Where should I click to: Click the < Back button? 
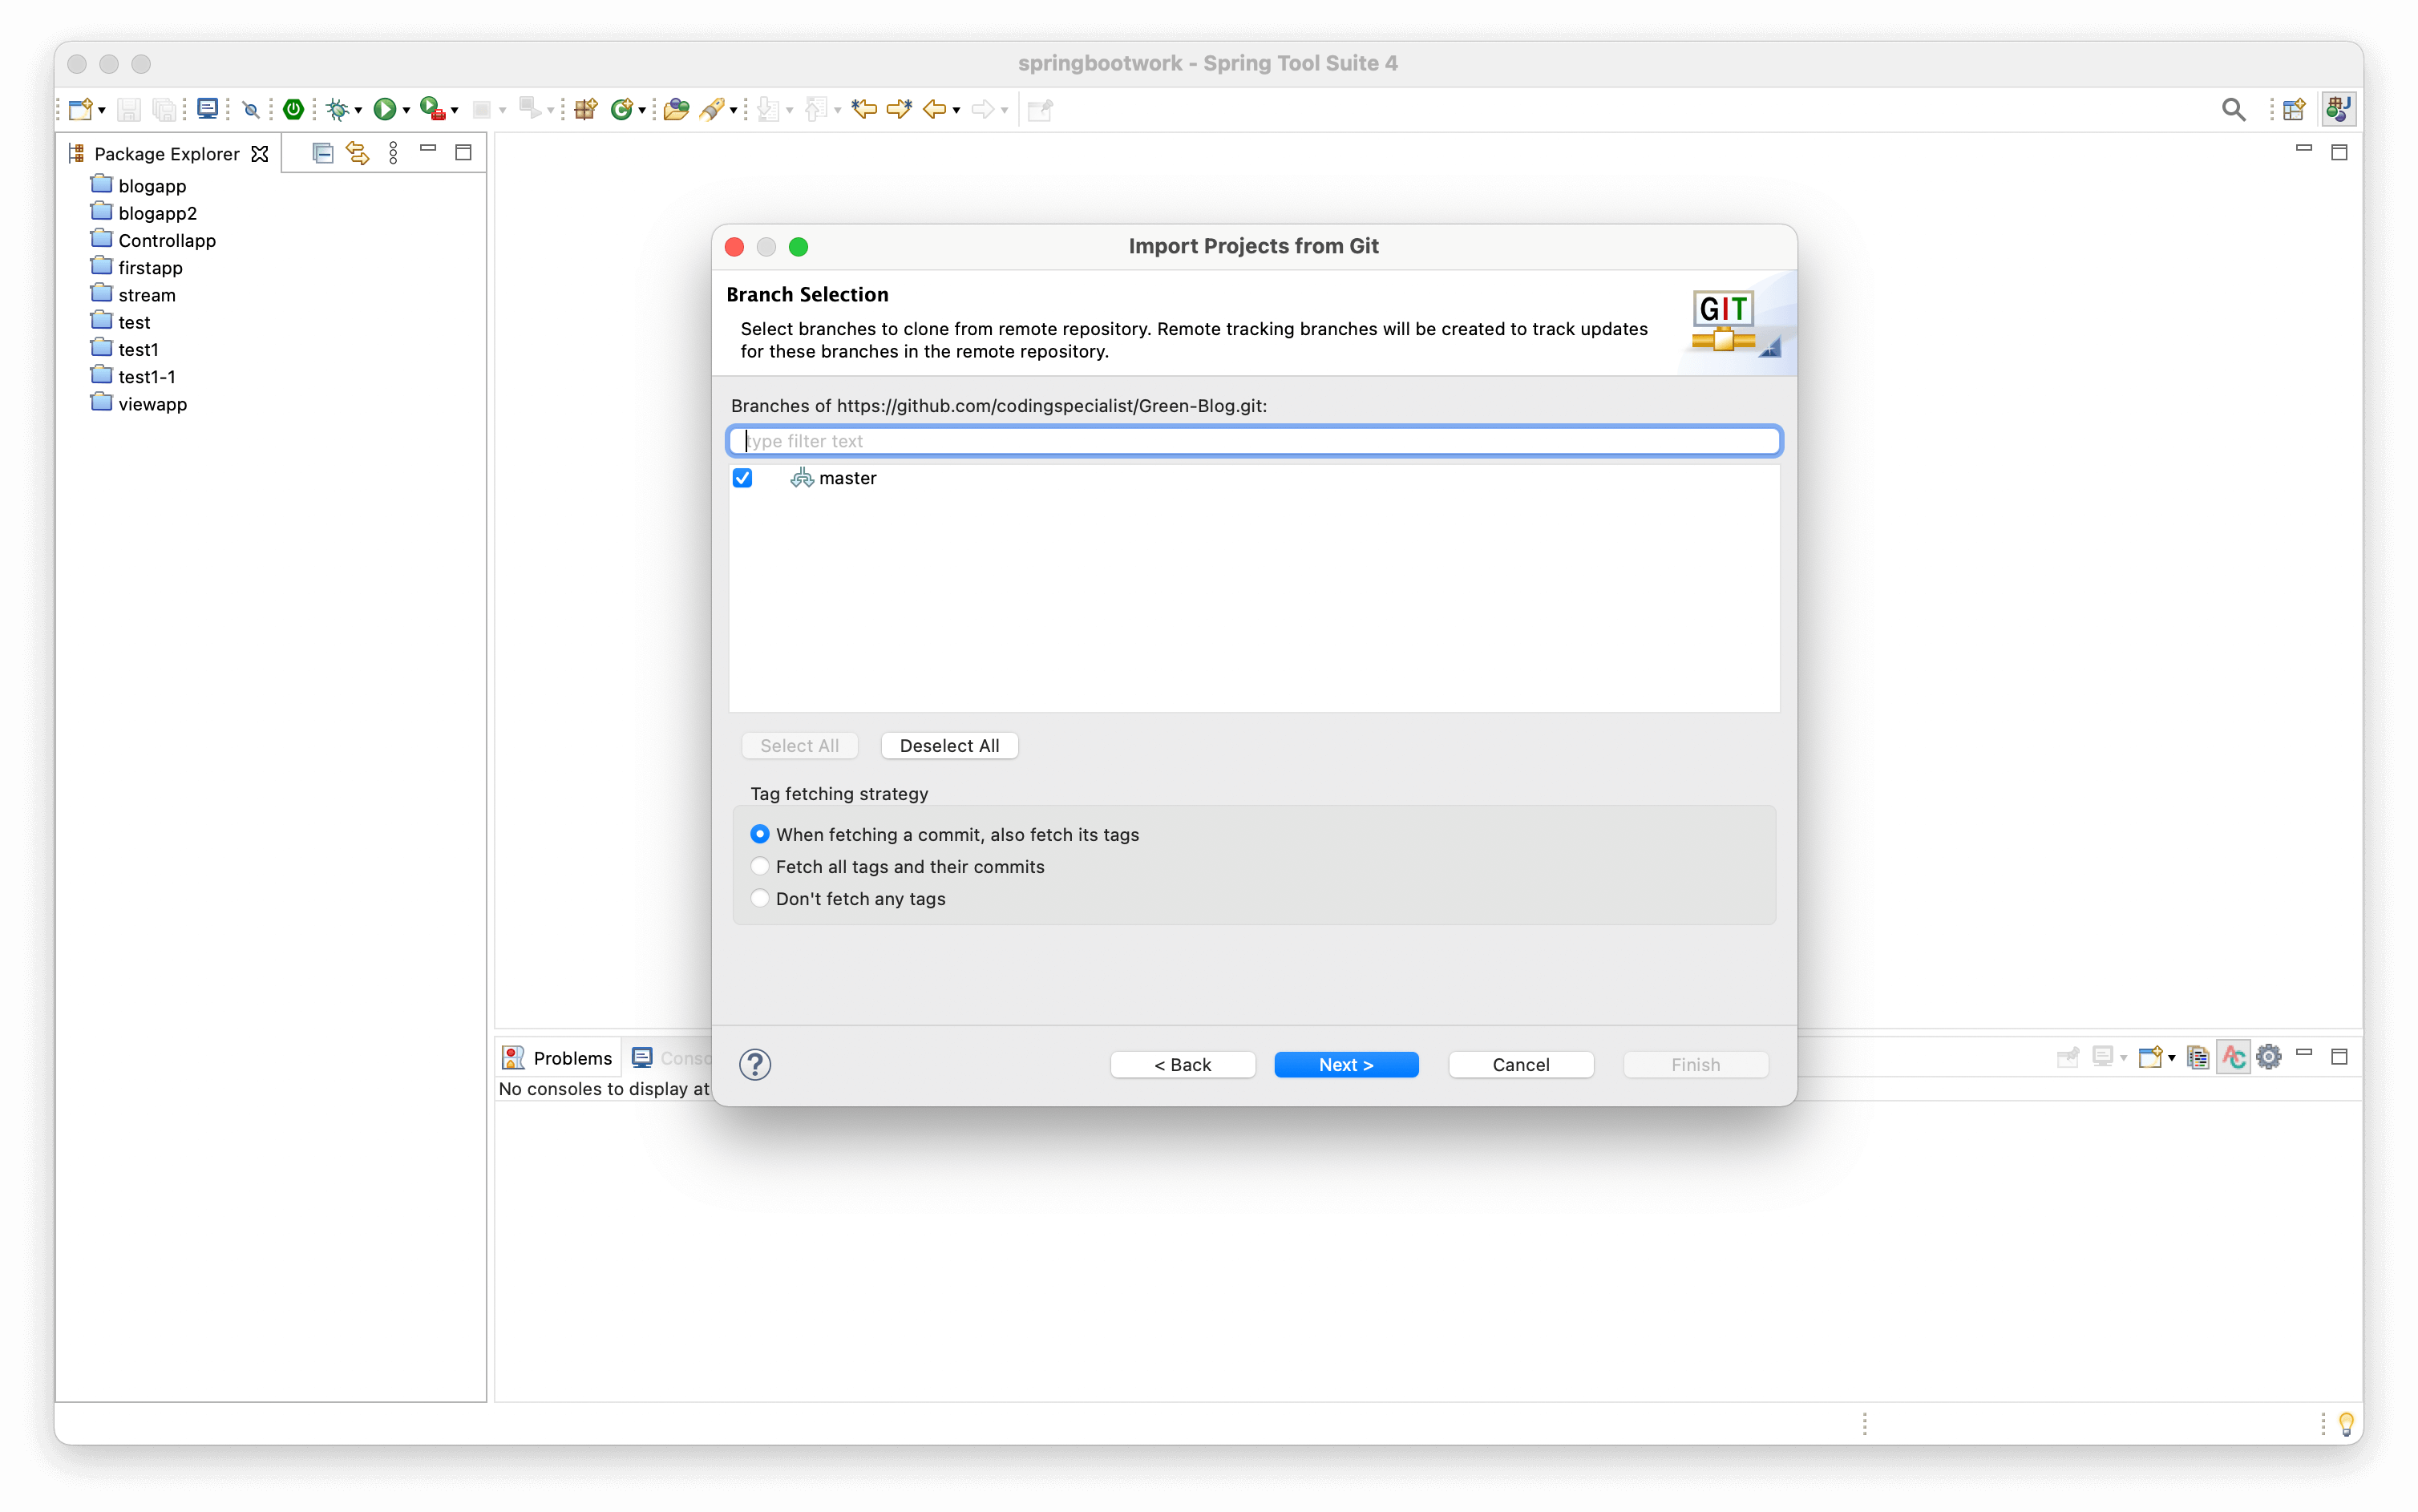1182,1064
